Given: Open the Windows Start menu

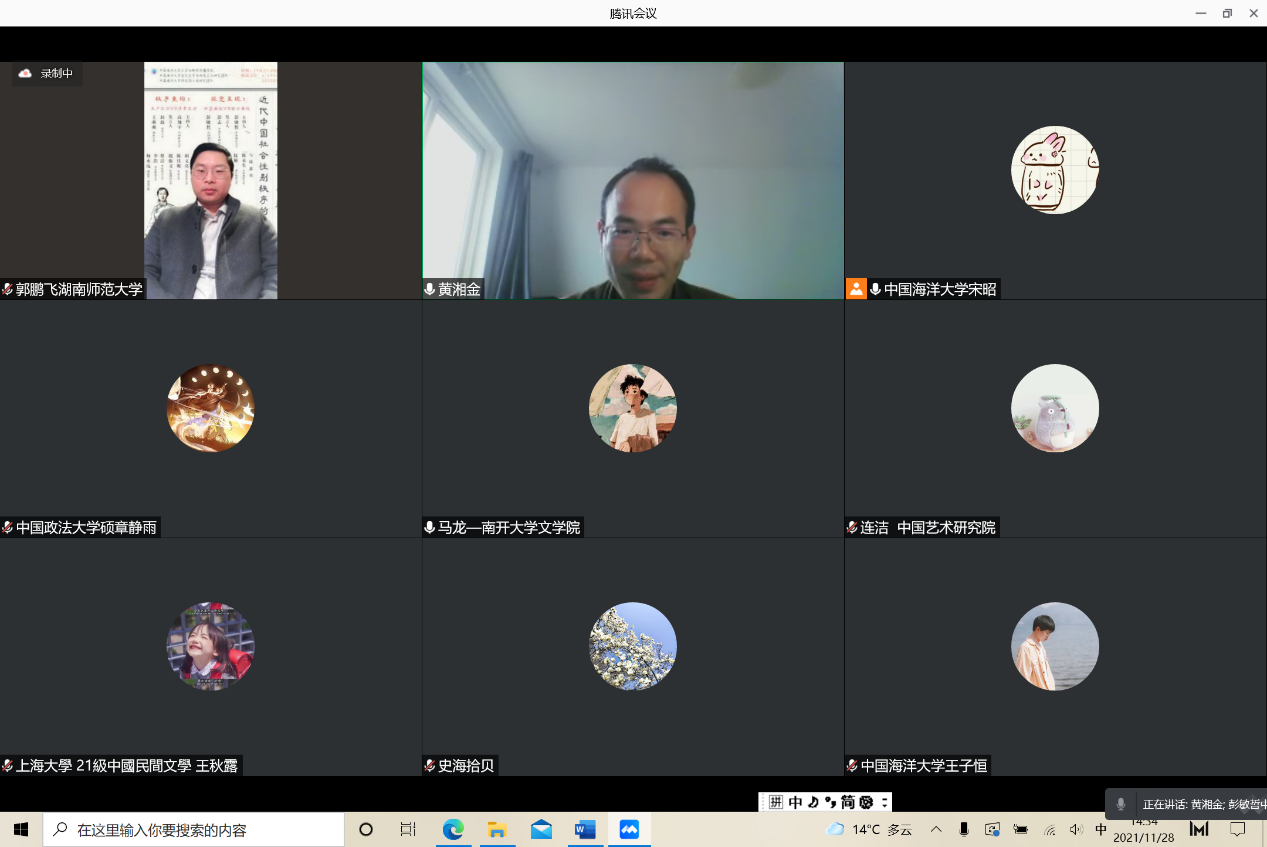Looking at the screenshot, I should (x=21, y=829).
